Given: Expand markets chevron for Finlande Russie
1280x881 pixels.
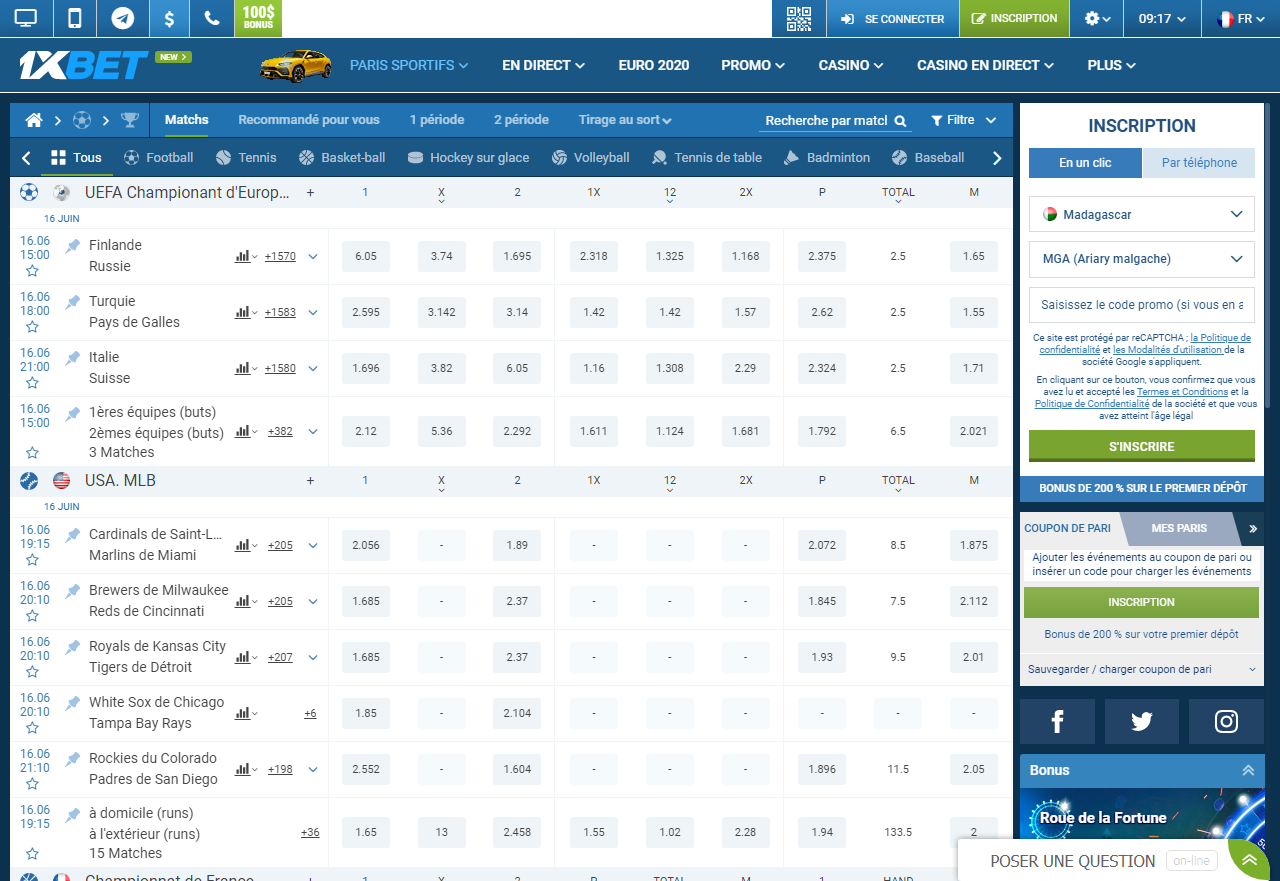Looking at the screenshot, I should (313, 257).
